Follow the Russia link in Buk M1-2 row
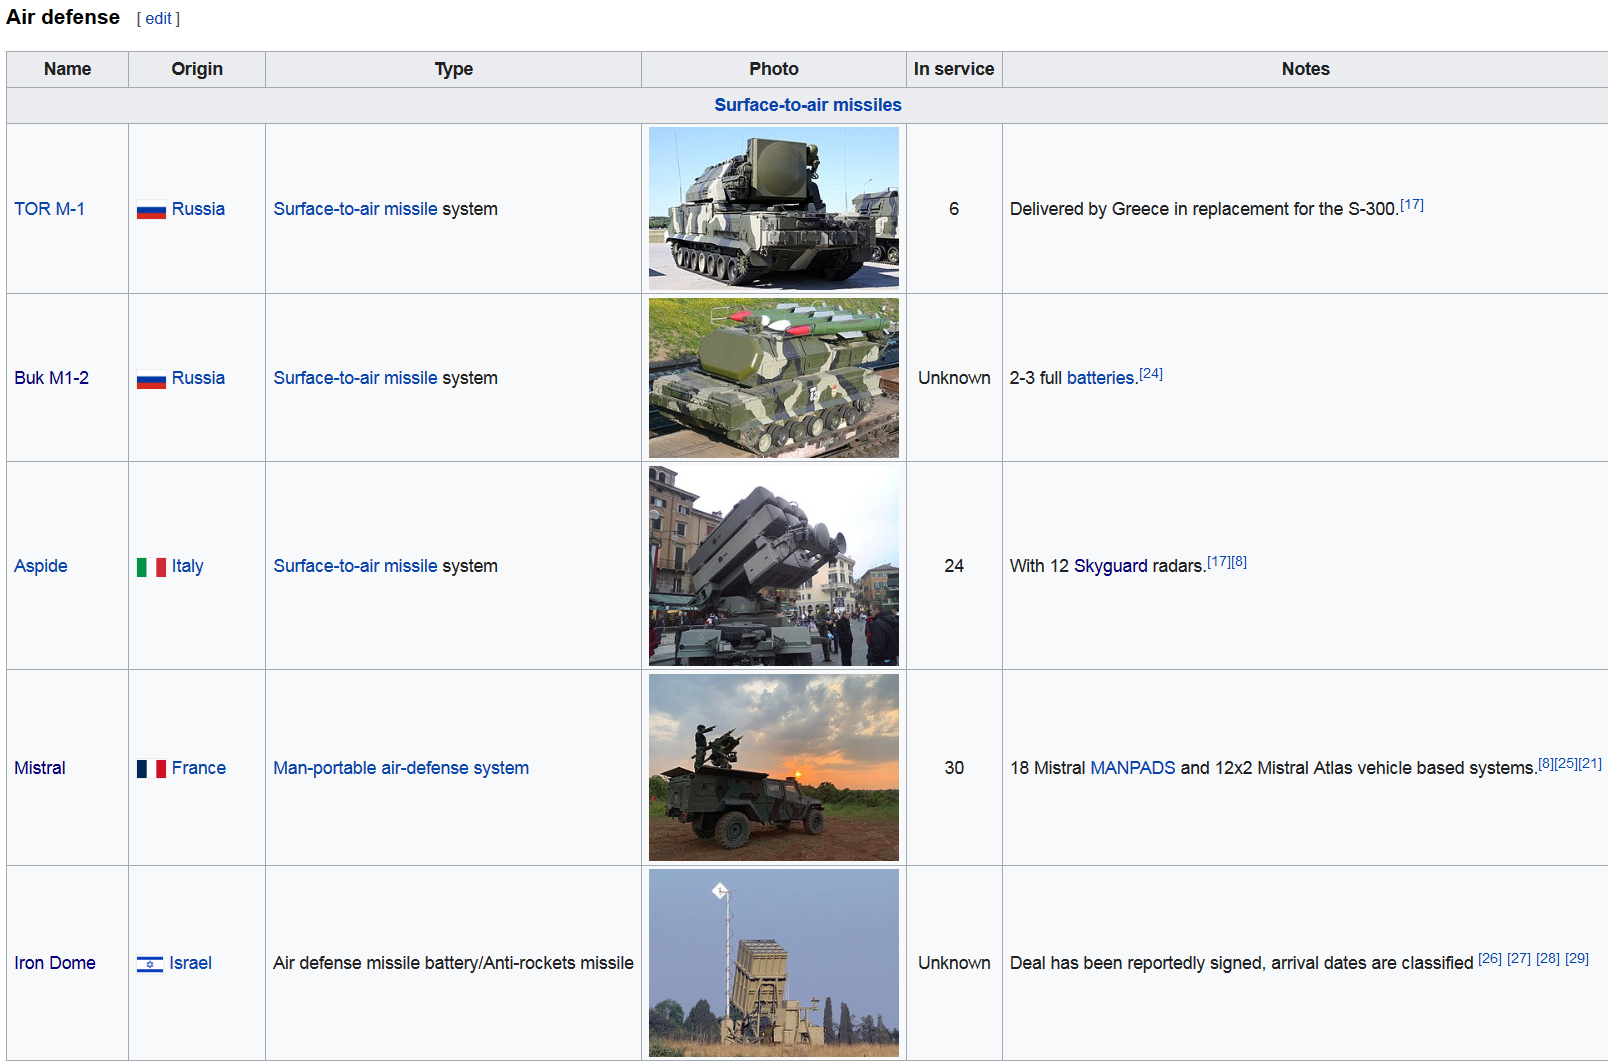The image size is (1608, 1061). click(x=198, y=378)
